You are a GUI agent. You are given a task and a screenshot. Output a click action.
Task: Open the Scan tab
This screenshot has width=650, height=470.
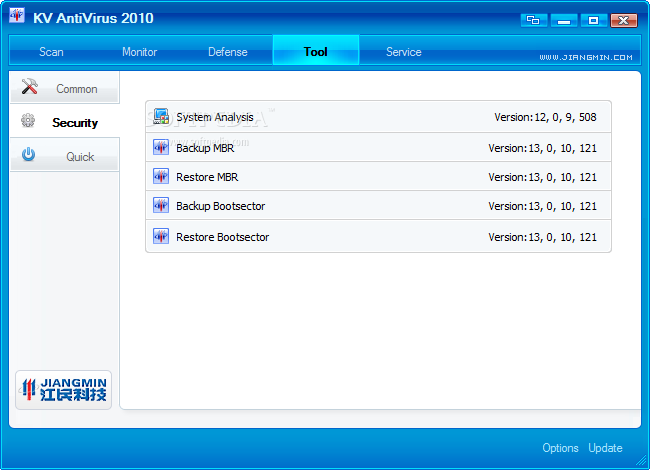click(51, 52)
